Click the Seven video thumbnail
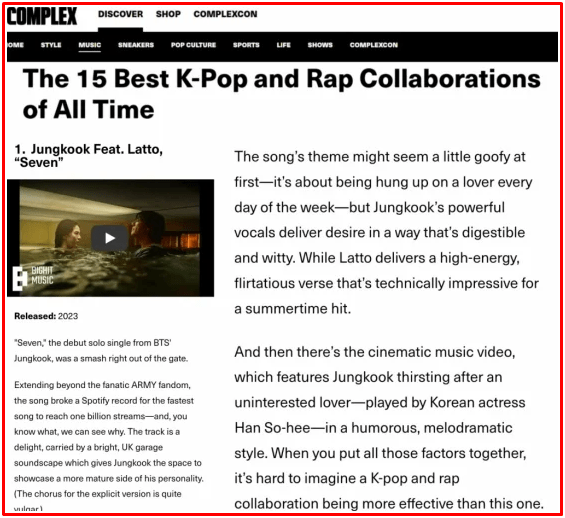 (110, 238)
